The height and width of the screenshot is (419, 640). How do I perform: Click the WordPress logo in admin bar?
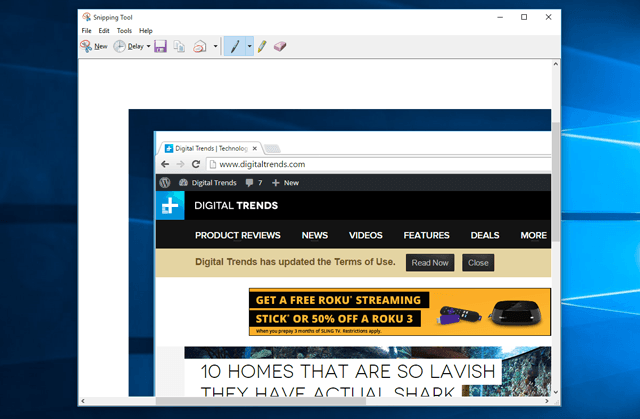(x=165, y=183)
